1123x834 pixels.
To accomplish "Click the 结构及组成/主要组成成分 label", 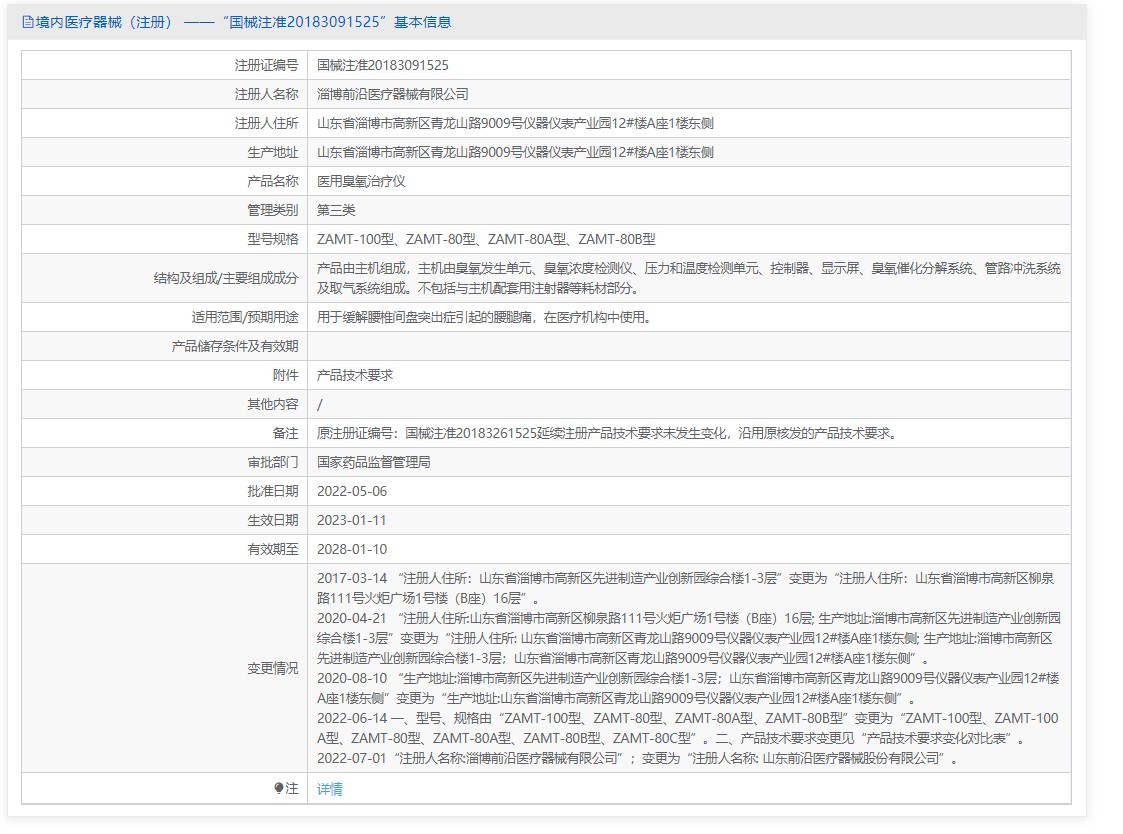I will pos(226,278).
